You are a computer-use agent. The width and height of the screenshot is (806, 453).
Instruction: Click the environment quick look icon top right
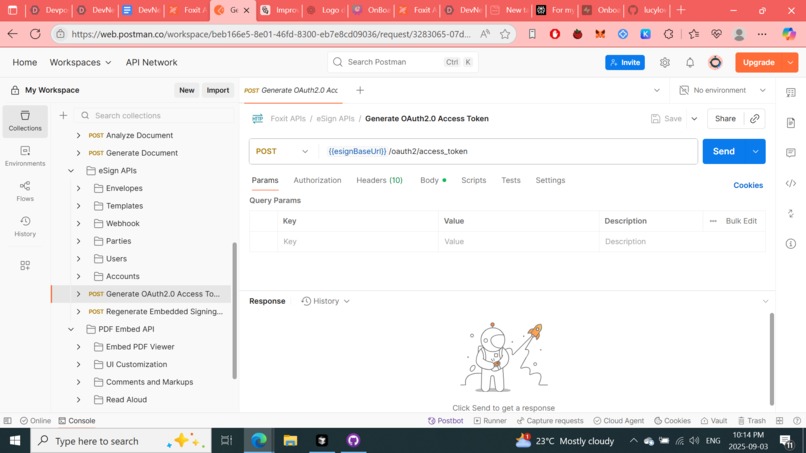click(x=791, y=92)
